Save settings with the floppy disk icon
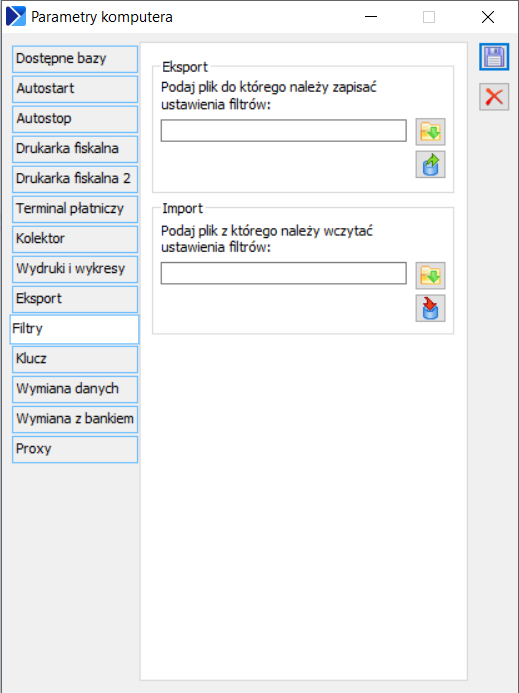This screenshot has width=519, height=693. click(494, 57)
